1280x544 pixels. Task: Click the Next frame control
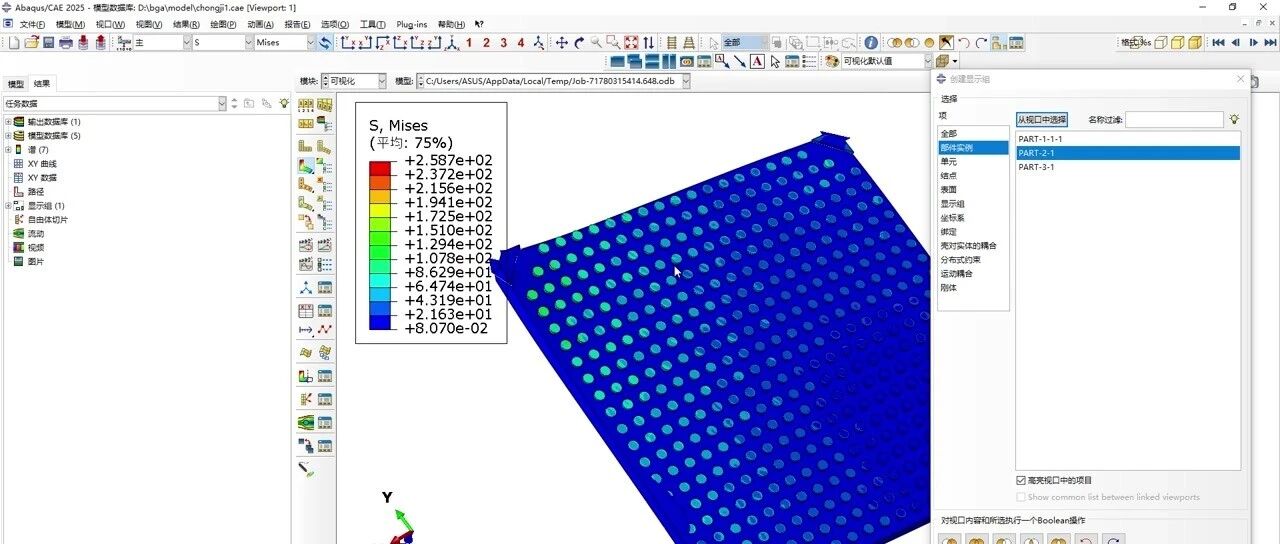(1253, 42)
